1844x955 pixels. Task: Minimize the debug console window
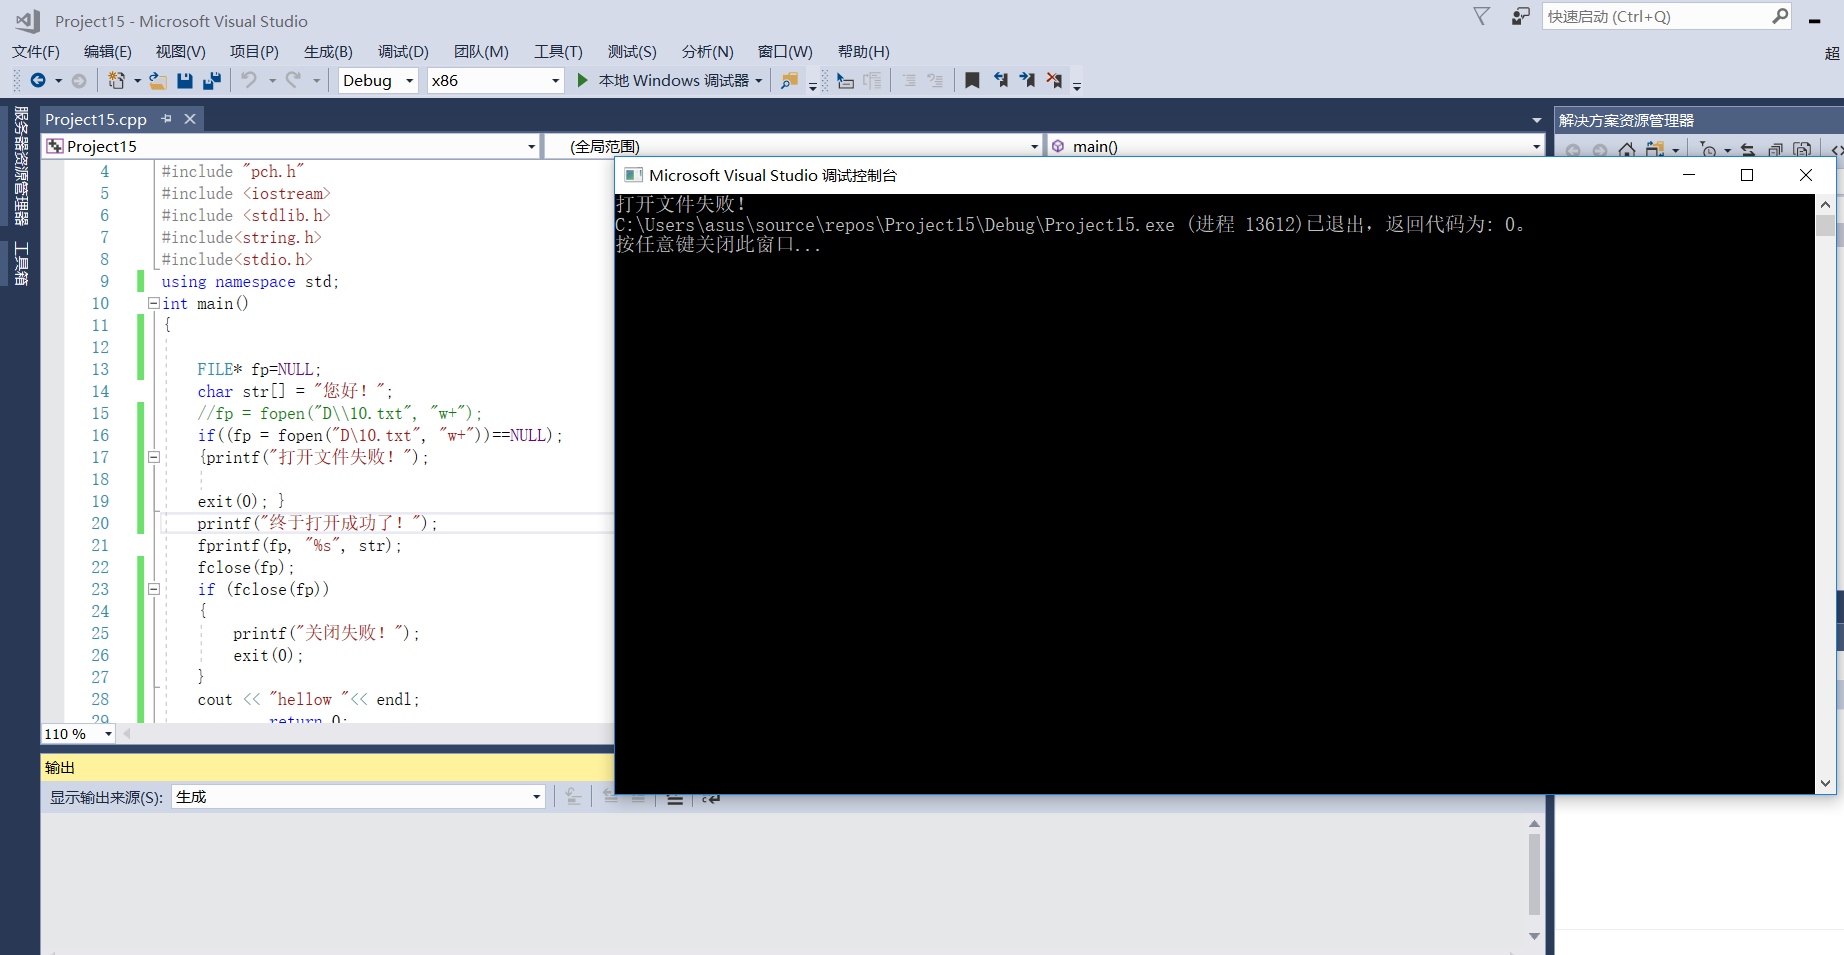click(x=1689, y=175)
